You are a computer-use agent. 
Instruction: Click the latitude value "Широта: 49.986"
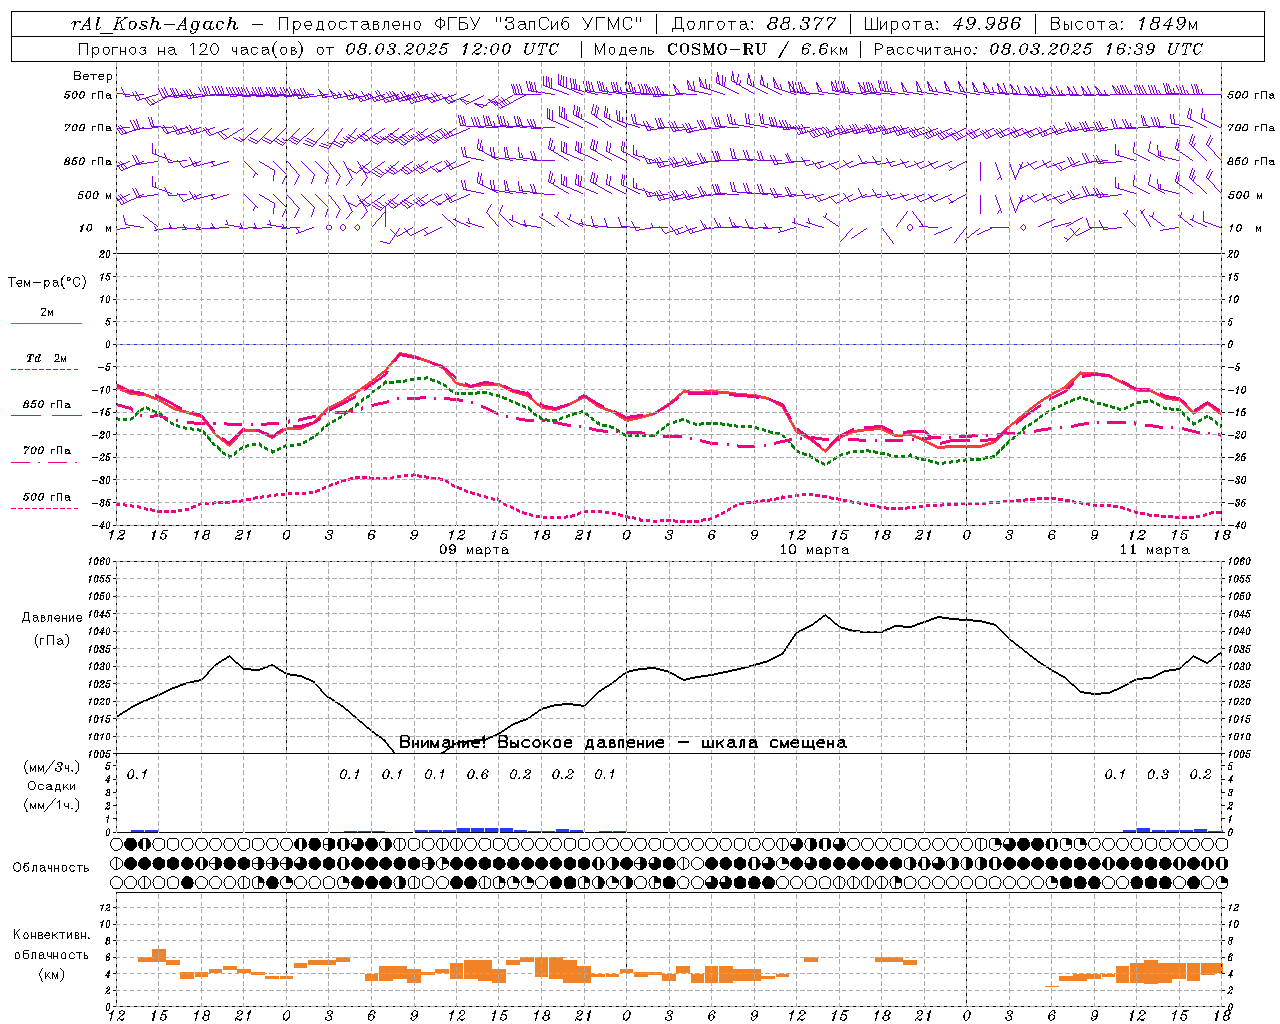pyautogui.click(x=942, y=24)
